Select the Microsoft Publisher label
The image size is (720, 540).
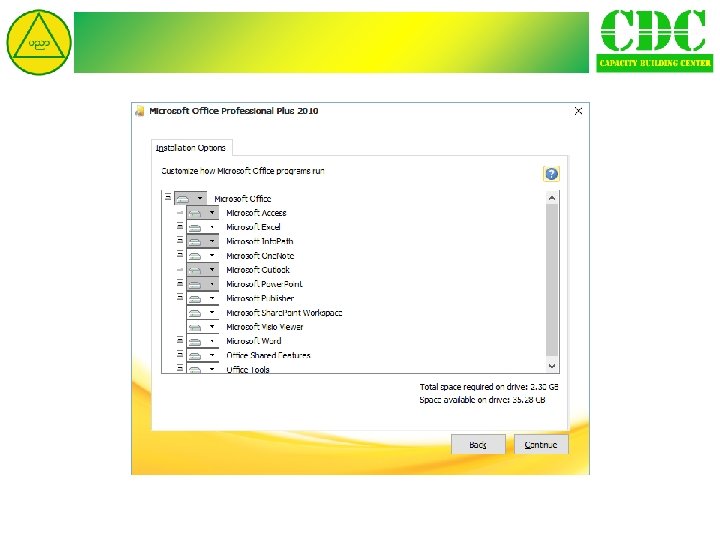[260, 298]
